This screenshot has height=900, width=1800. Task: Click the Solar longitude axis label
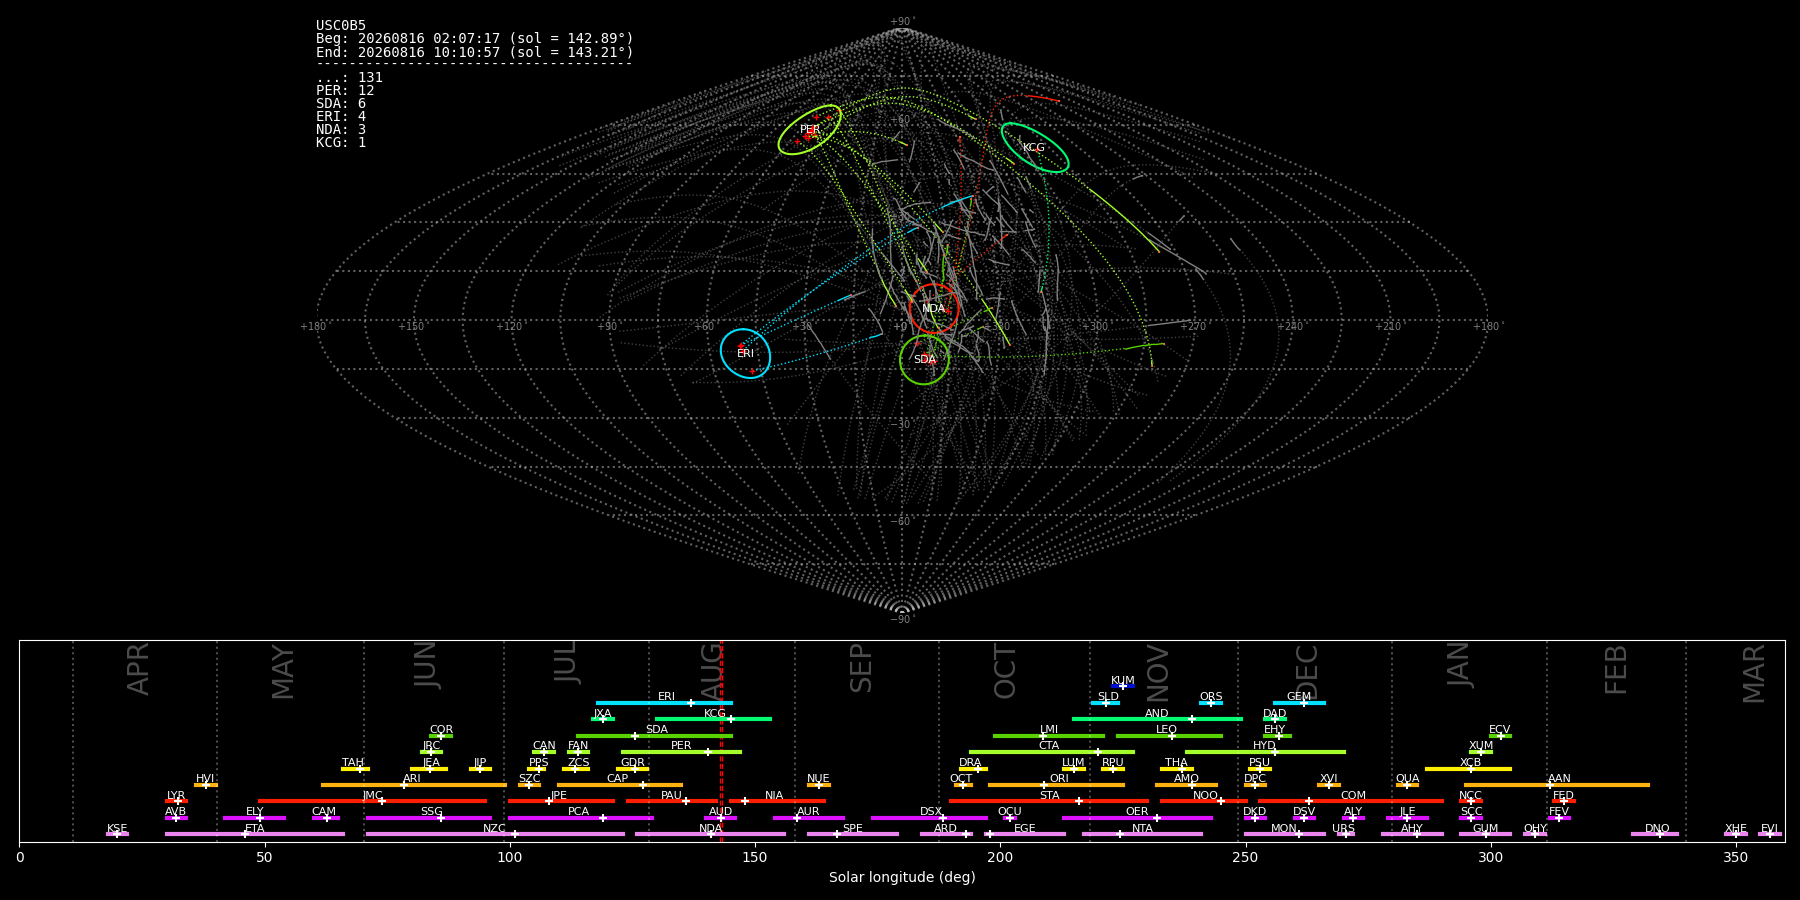pos(902,878)
